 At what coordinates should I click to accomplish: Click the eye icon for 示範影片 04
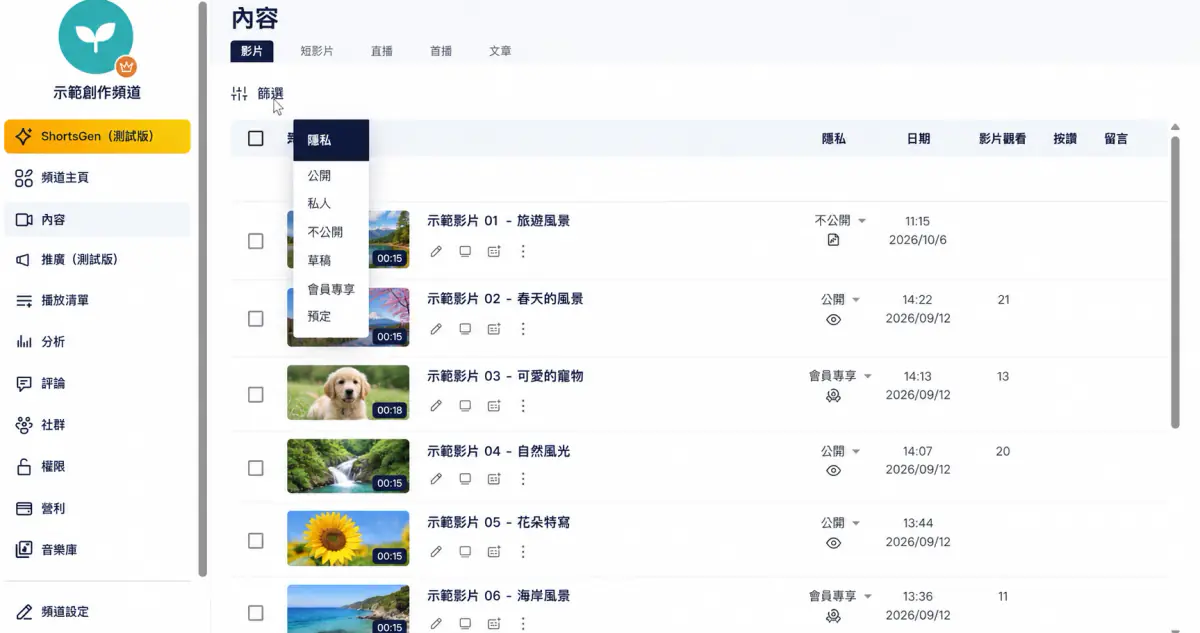pyautogui.click(x=833, y=471)
